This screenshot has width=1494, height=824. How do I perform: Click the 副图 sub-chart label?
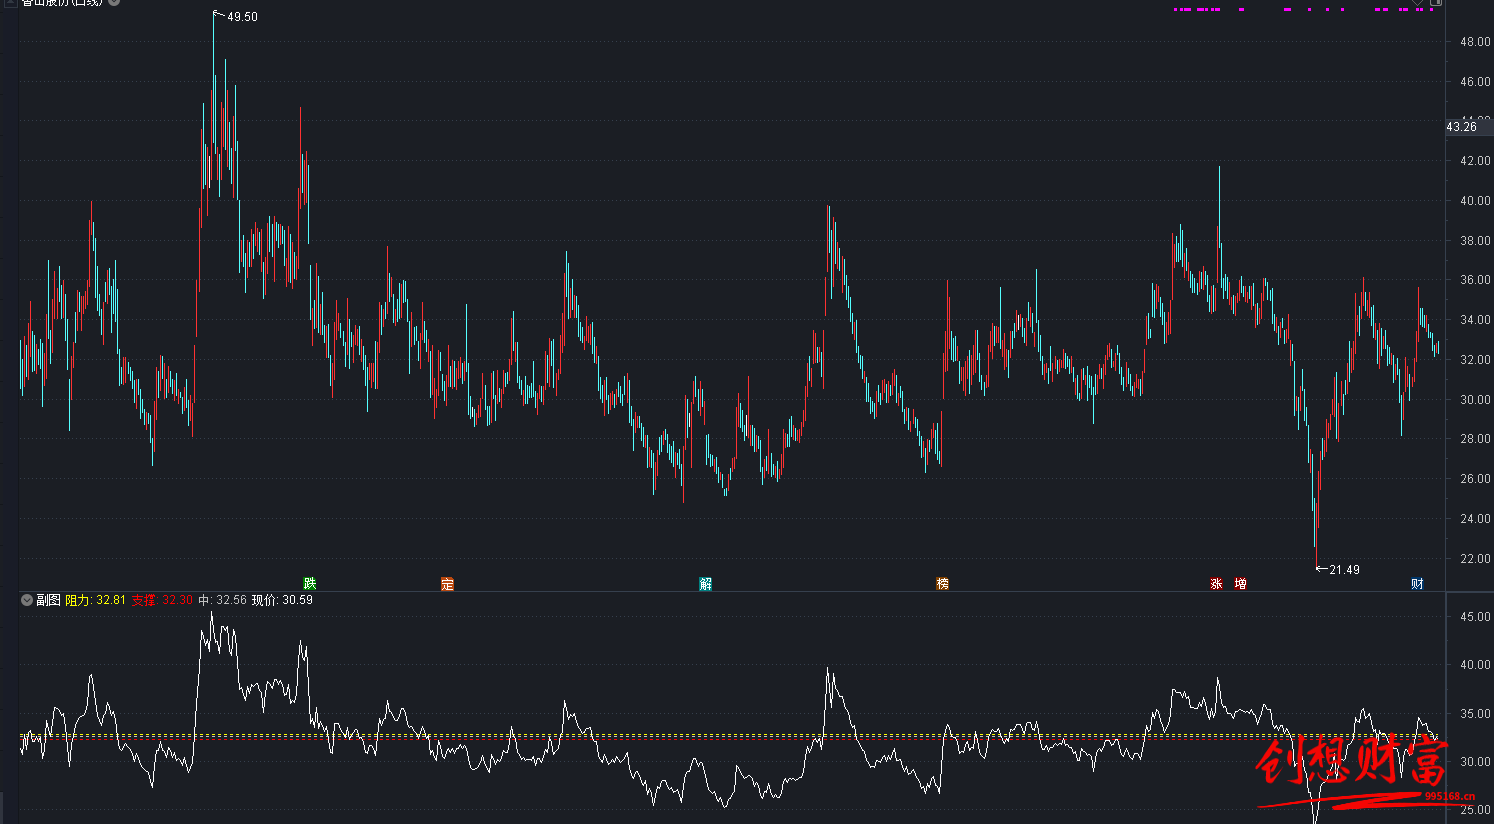tap(48, 600)
